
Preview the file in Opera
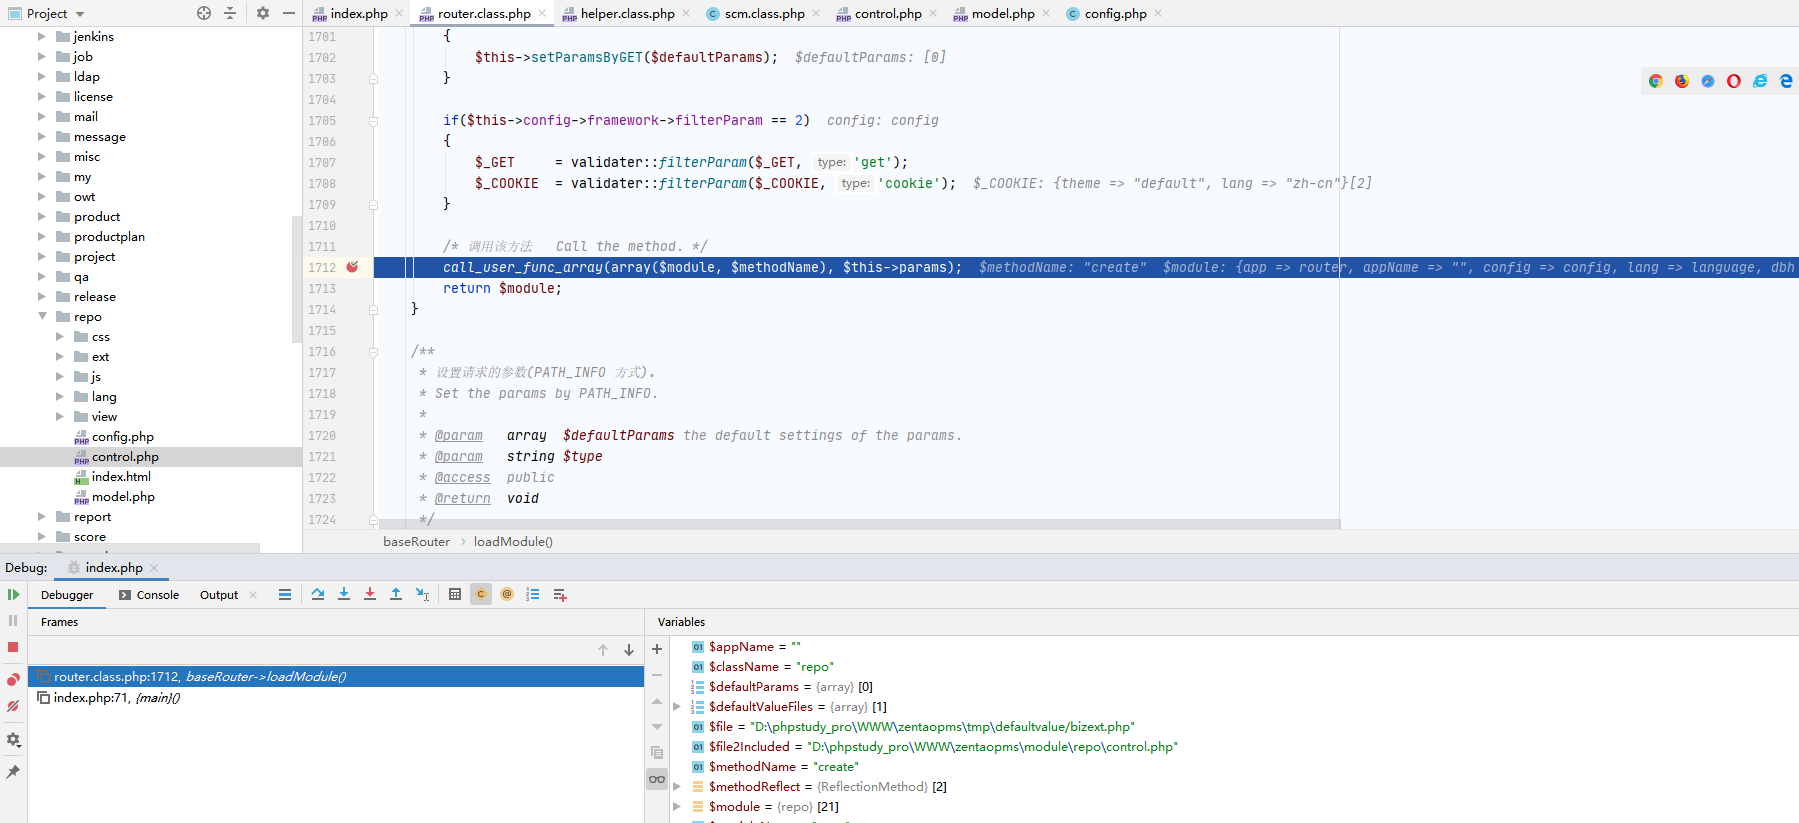[x=1734, y=81]
